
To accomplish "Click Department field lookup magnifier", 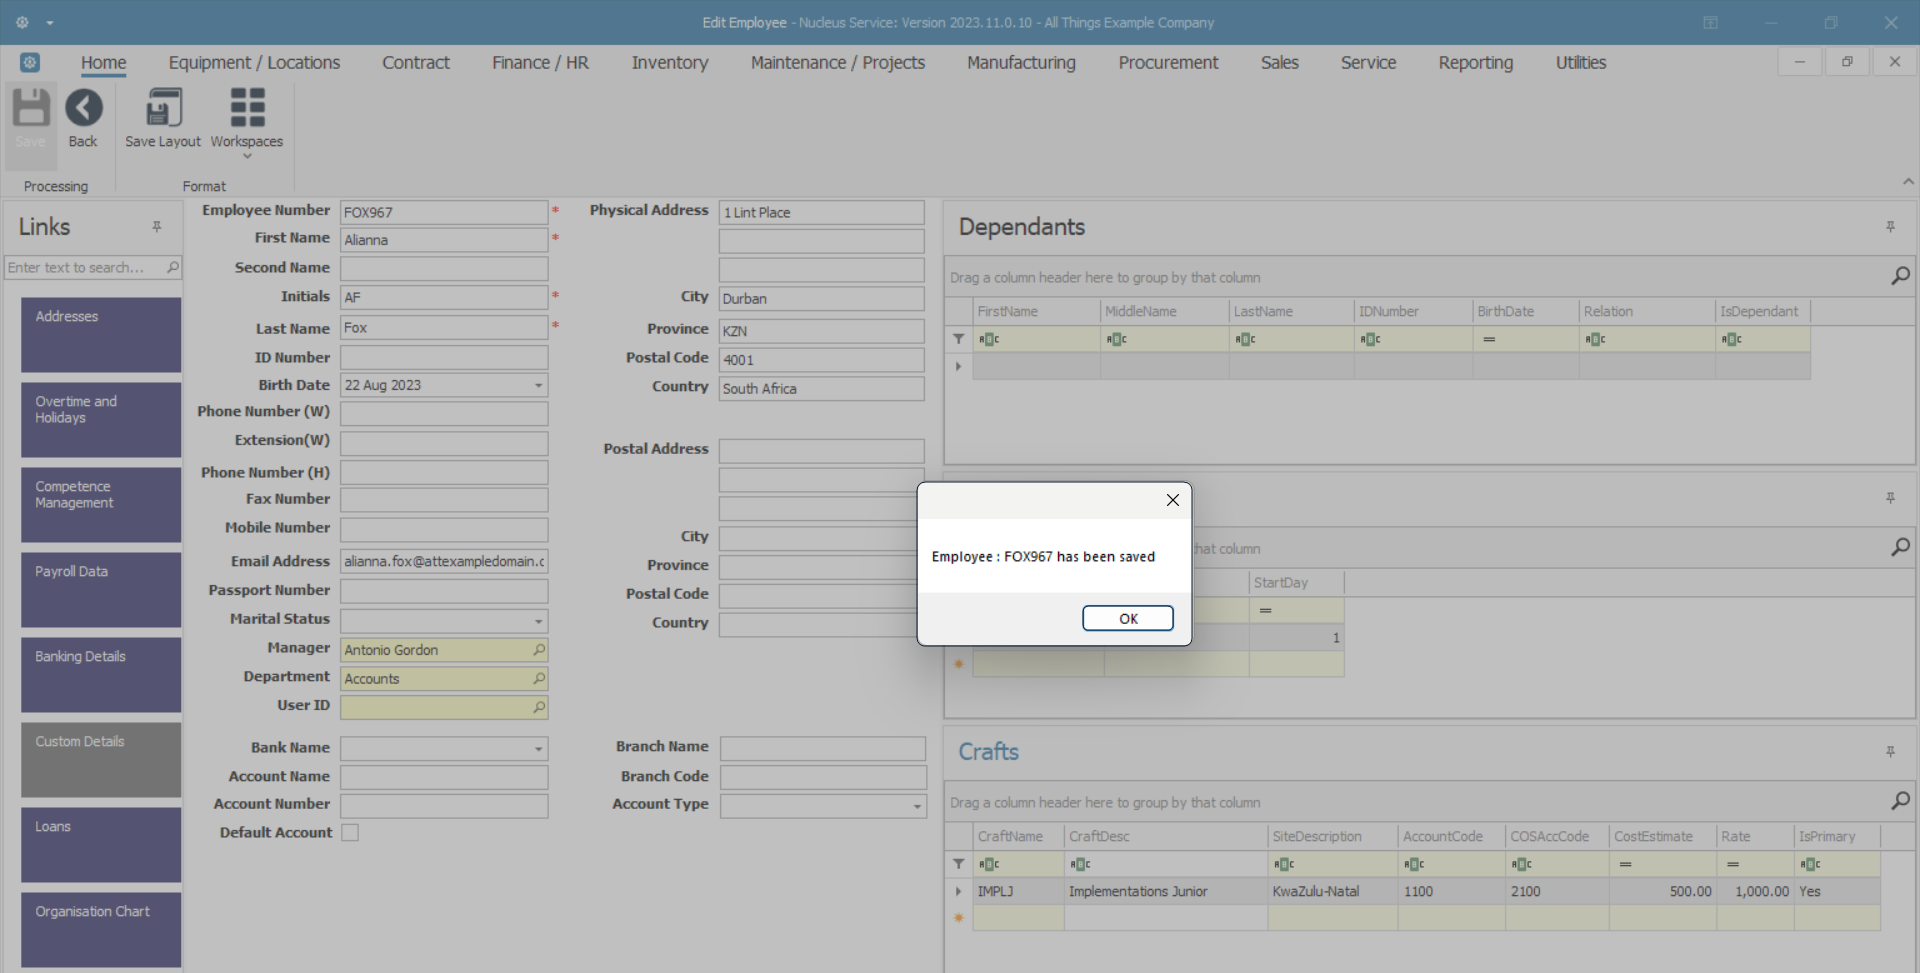I will tap(539, 678).
